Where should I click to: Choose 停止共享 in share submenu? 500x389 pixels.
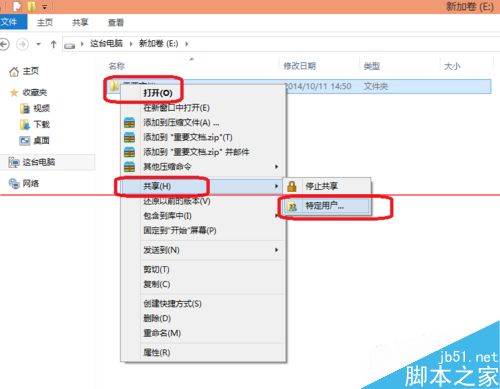327,186
